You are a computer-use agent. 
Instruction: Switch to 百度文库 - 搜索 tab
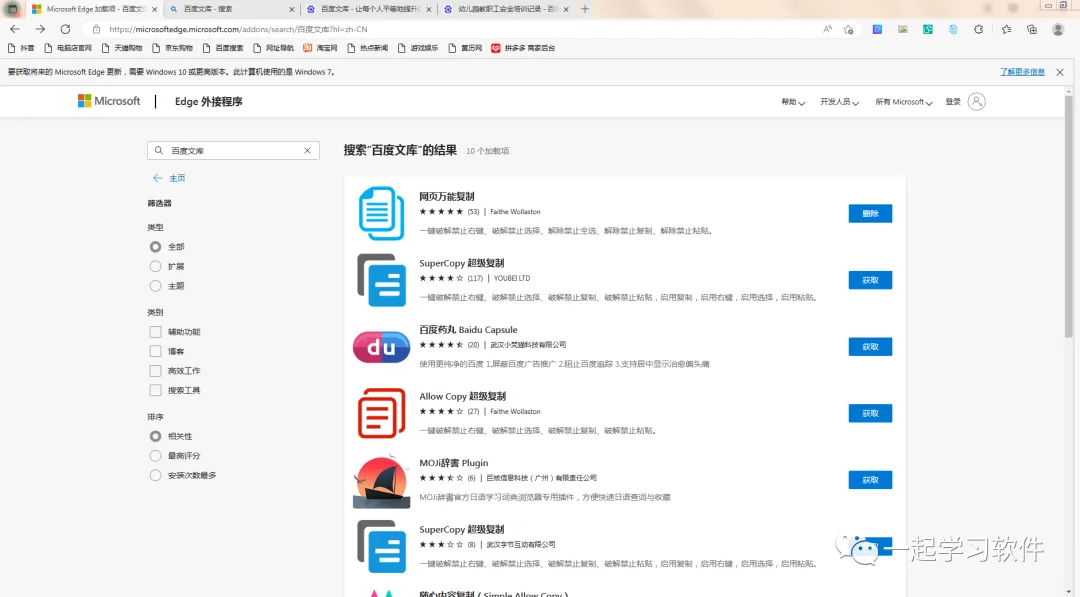click(231, 9)
